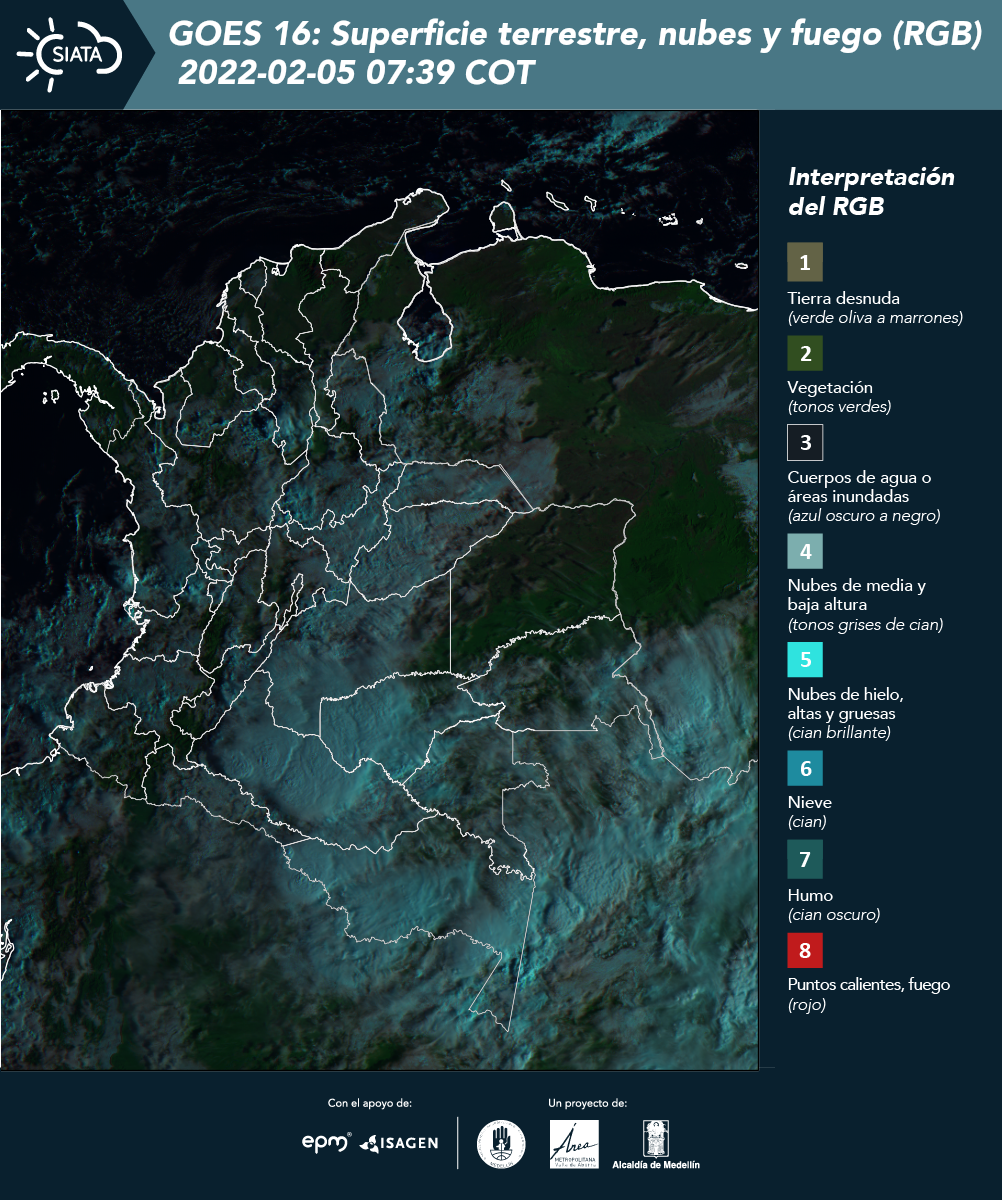Click the 'Interpretación del RGB' heading
The height and width of the screenshot is (1200, 1002).
(x=871, y=191)
